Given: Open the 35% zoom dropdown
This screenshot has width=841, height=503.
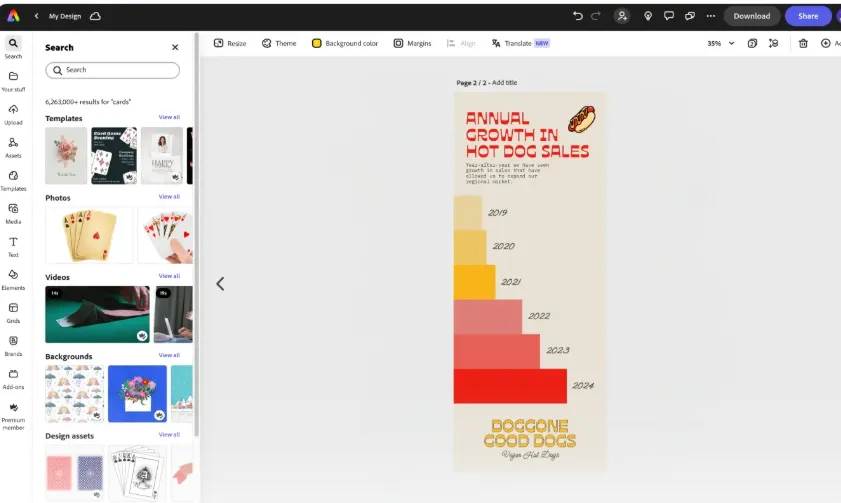Looking at the screenshot, I should [x=721, y=43].
